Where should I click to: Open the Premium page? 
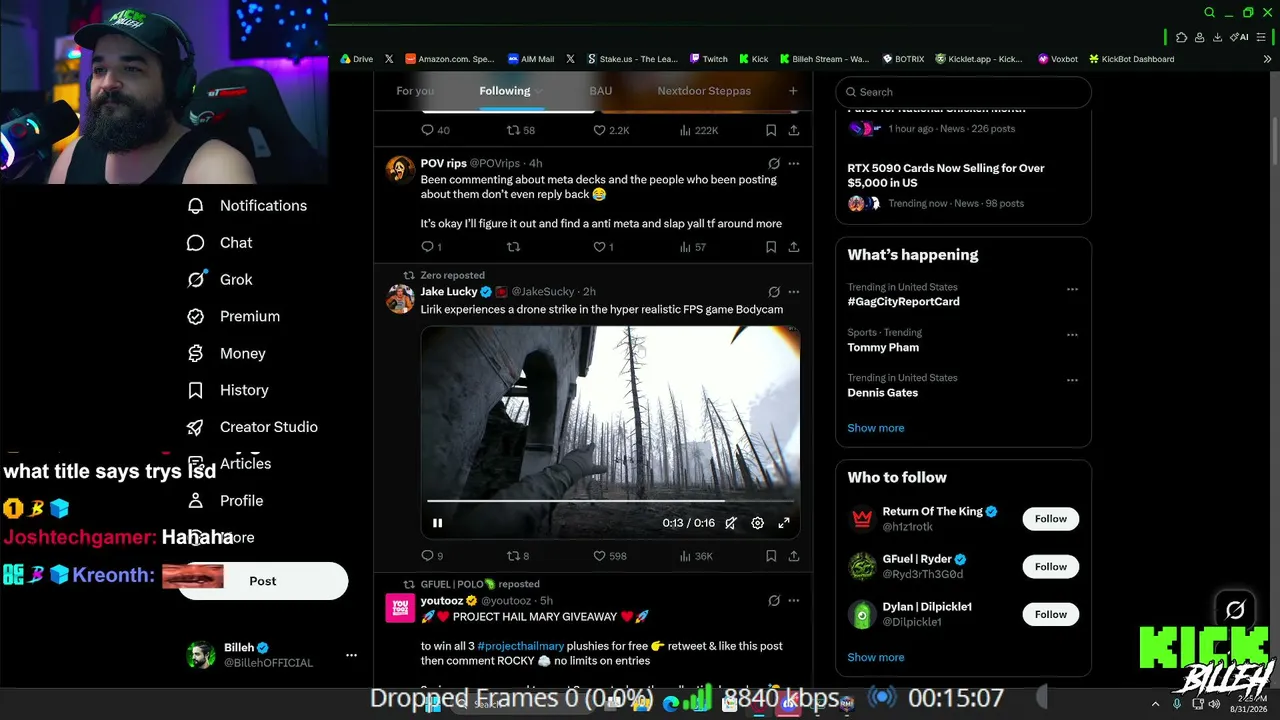pyautogui.click(x=234, y=317)
